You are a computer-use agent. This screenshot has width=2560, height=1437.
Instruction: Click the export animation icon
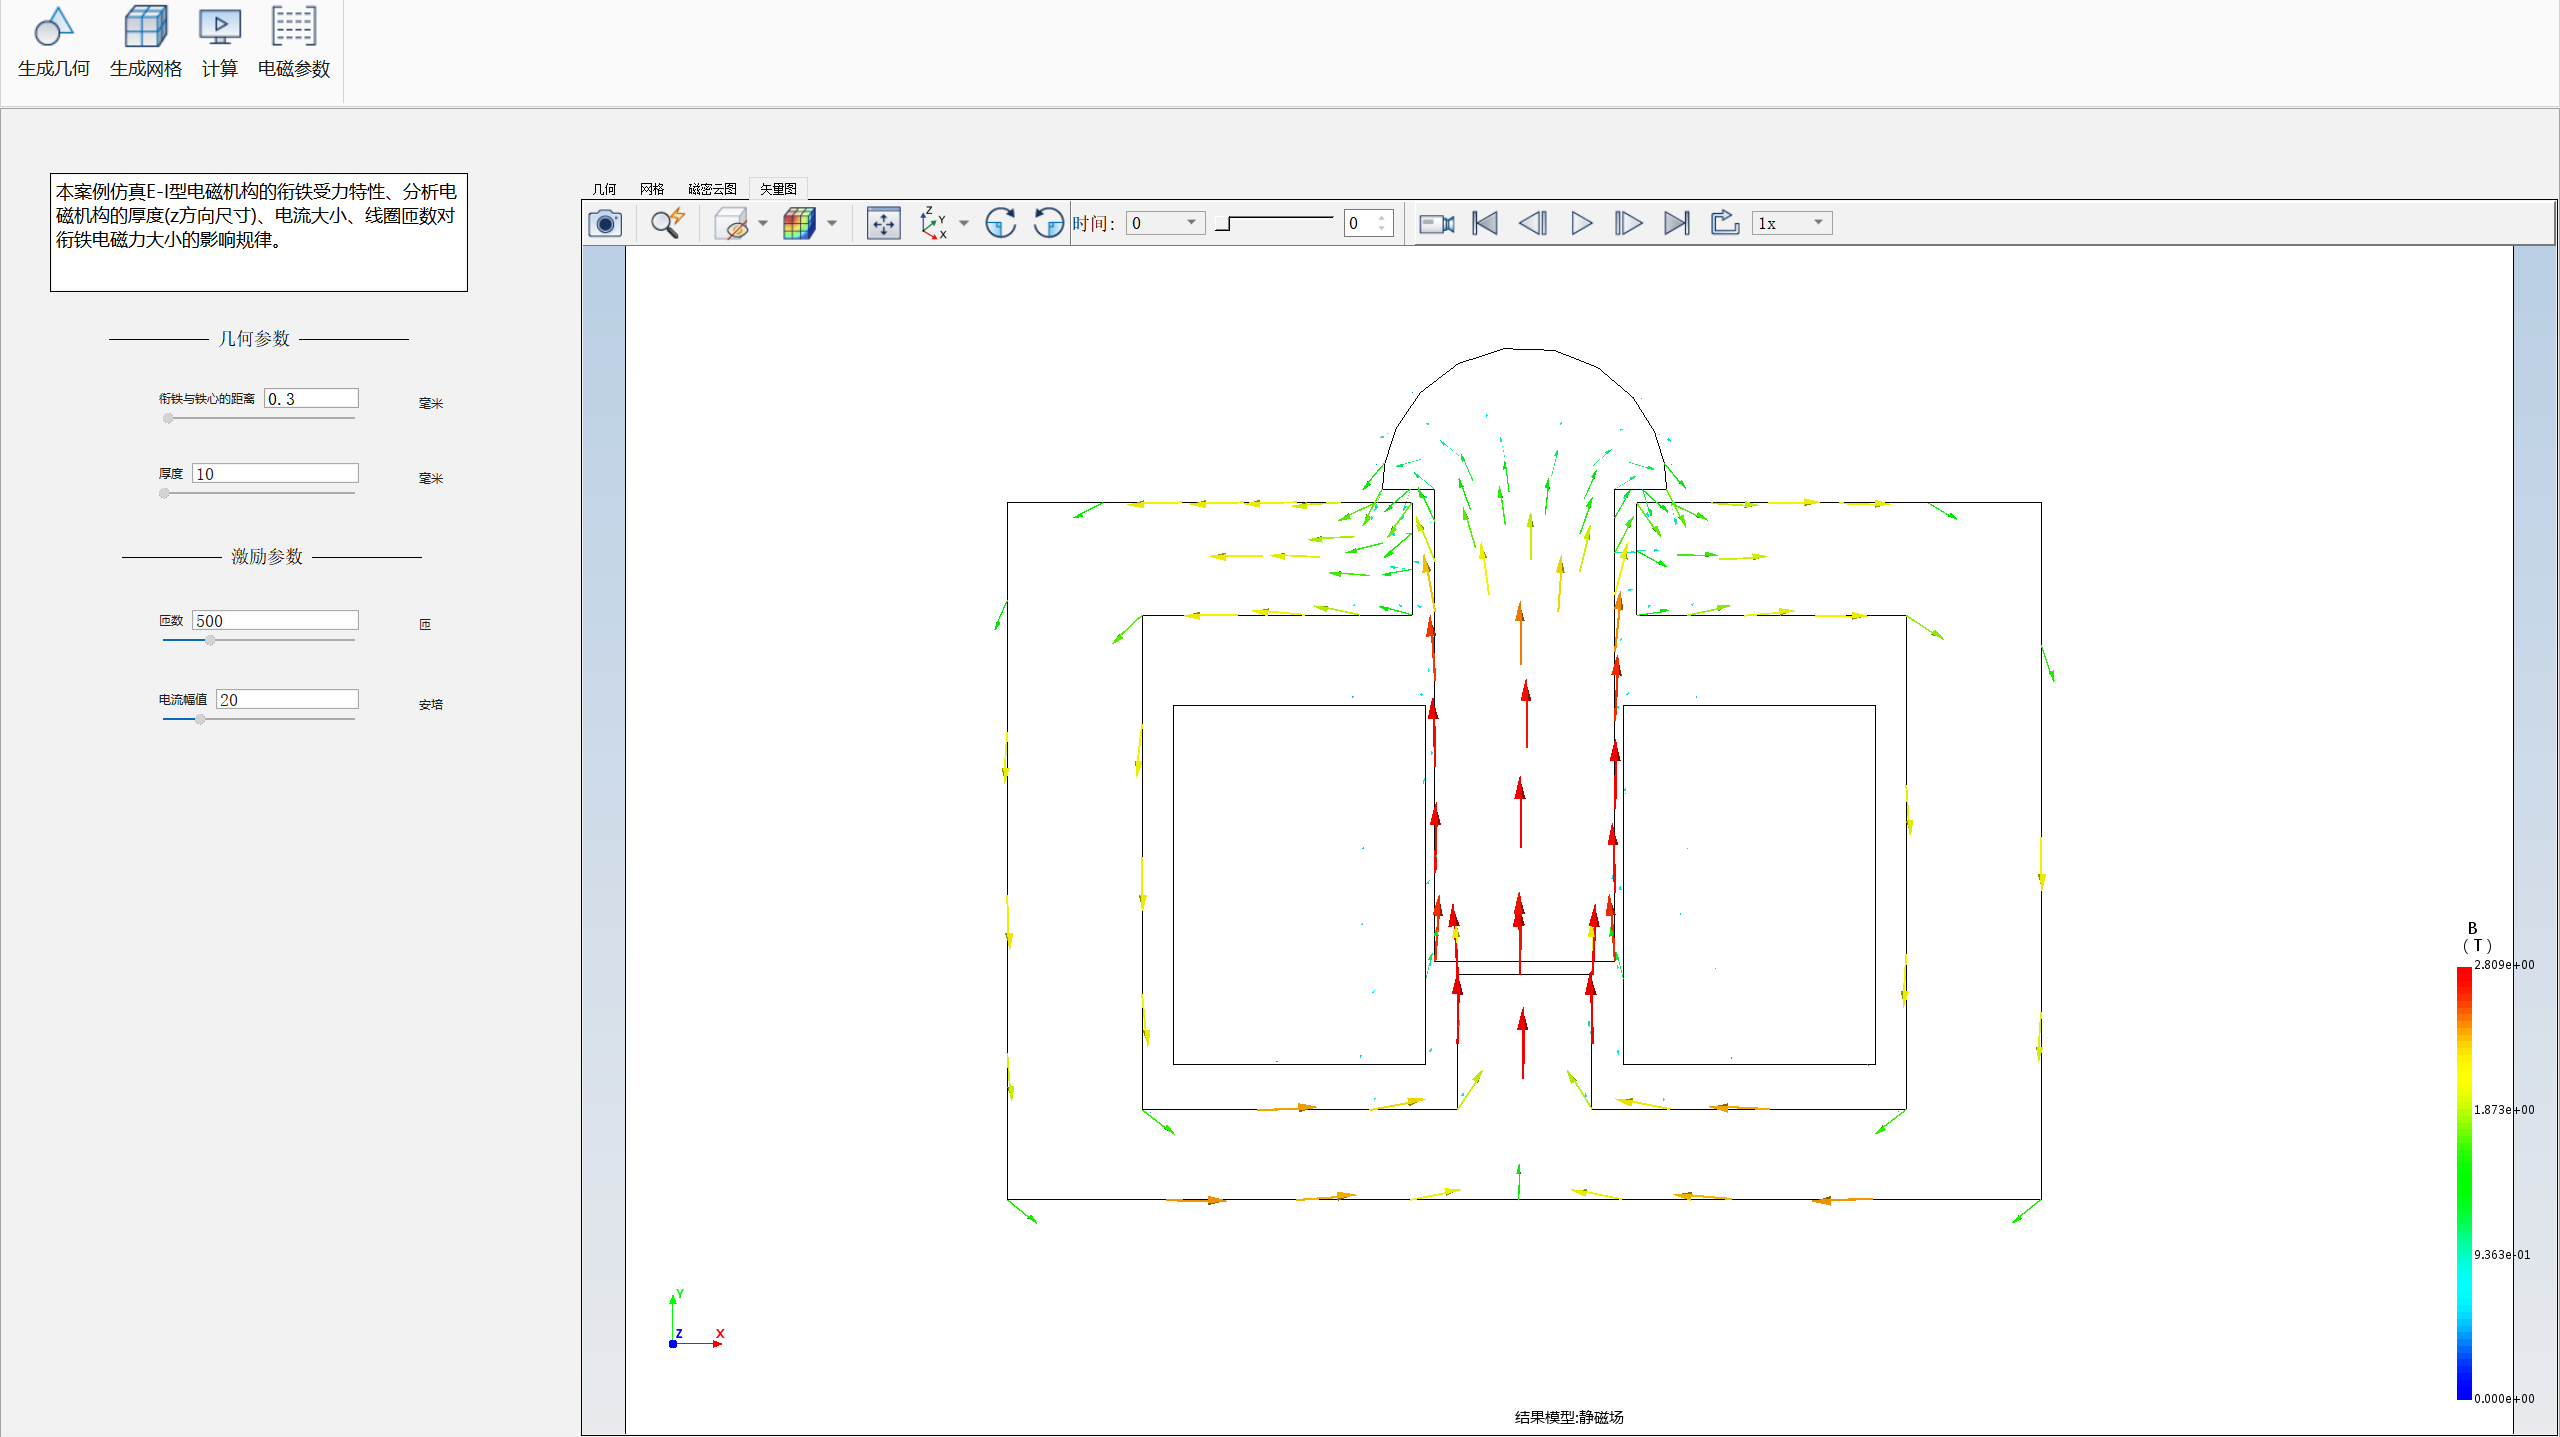[1725, 223]
